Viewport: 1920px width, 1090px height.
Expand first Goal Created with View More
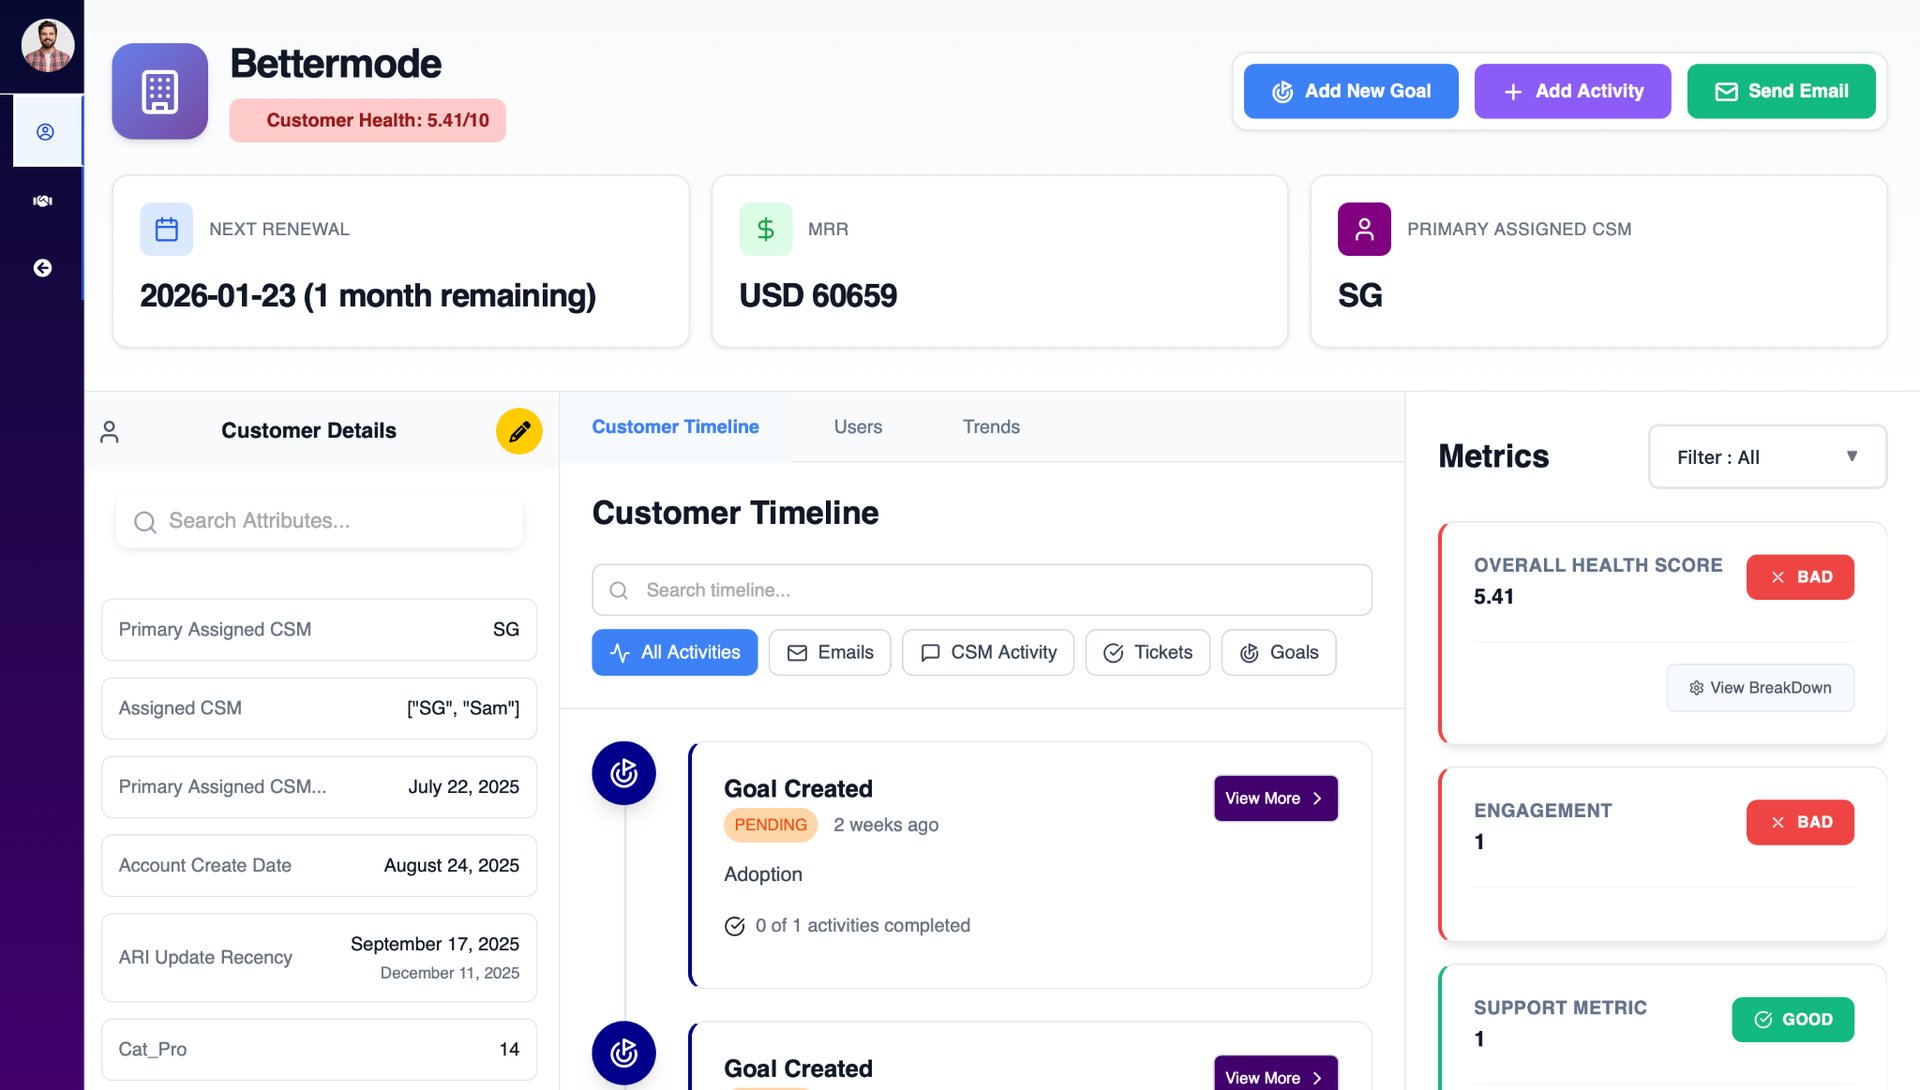point(1275,798)
